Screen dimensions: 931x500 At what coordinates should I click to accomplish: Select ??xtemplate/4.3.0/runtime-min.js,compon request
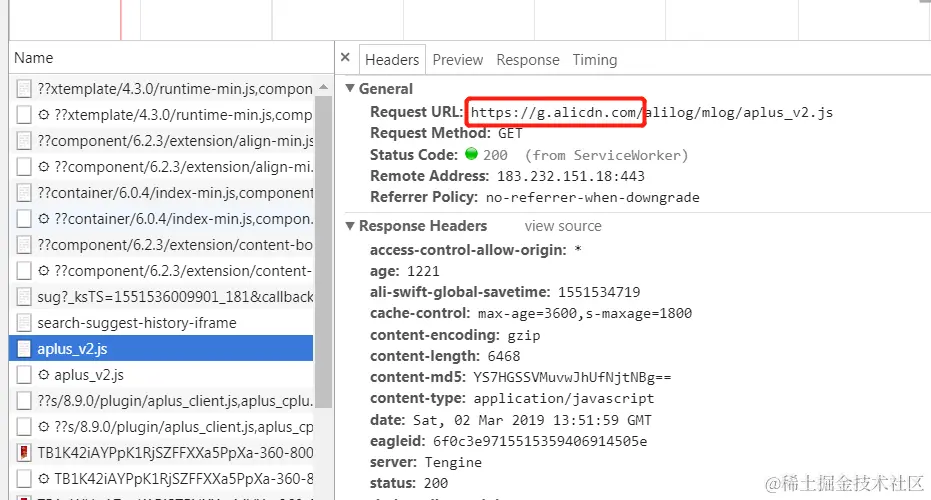coord(161,88)
